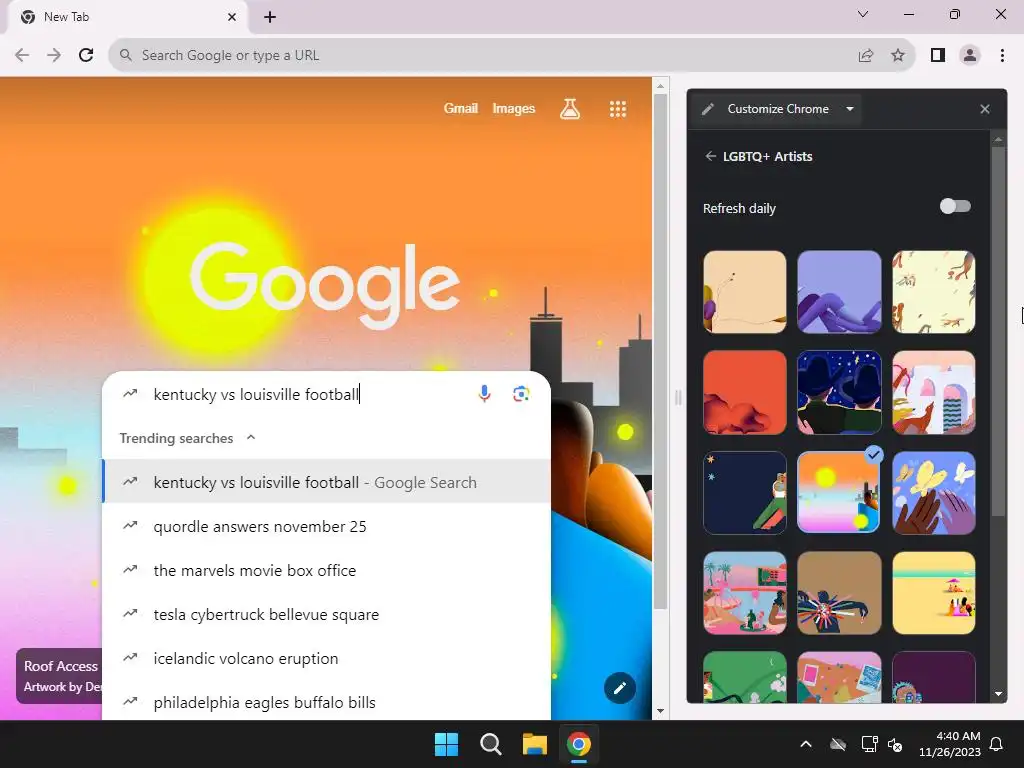Choose the dark navy stars theme
The image size is (1024, 768).
(744, 493)
